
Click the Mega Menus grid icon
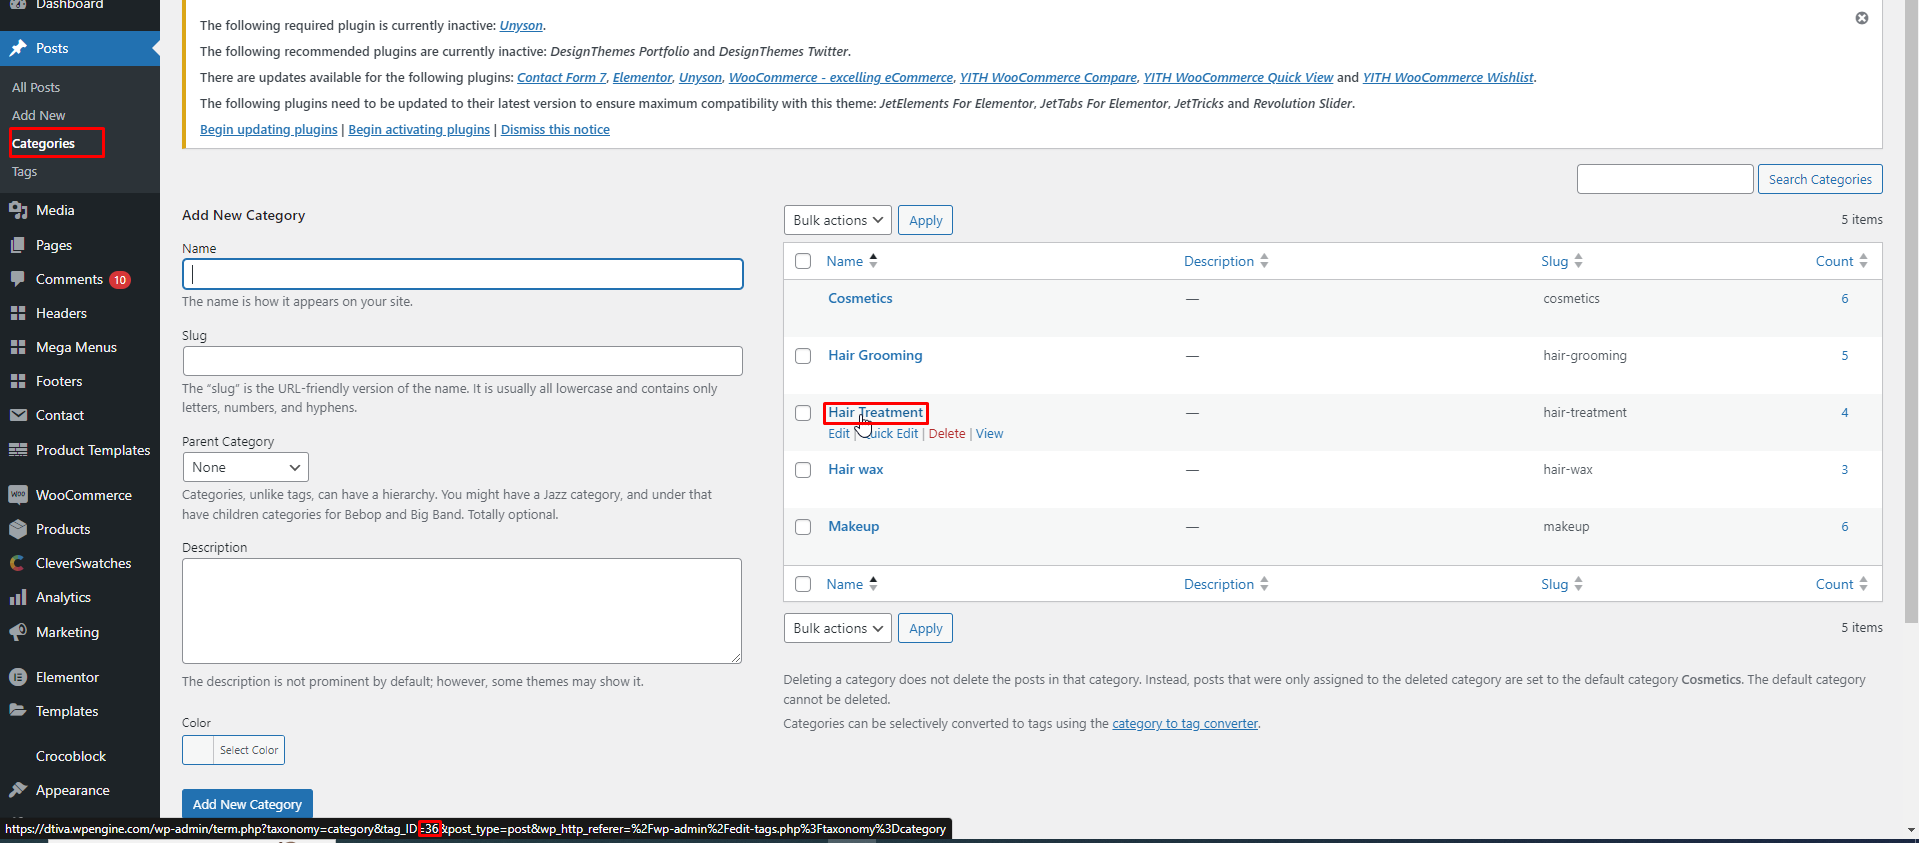coord(18,347)
